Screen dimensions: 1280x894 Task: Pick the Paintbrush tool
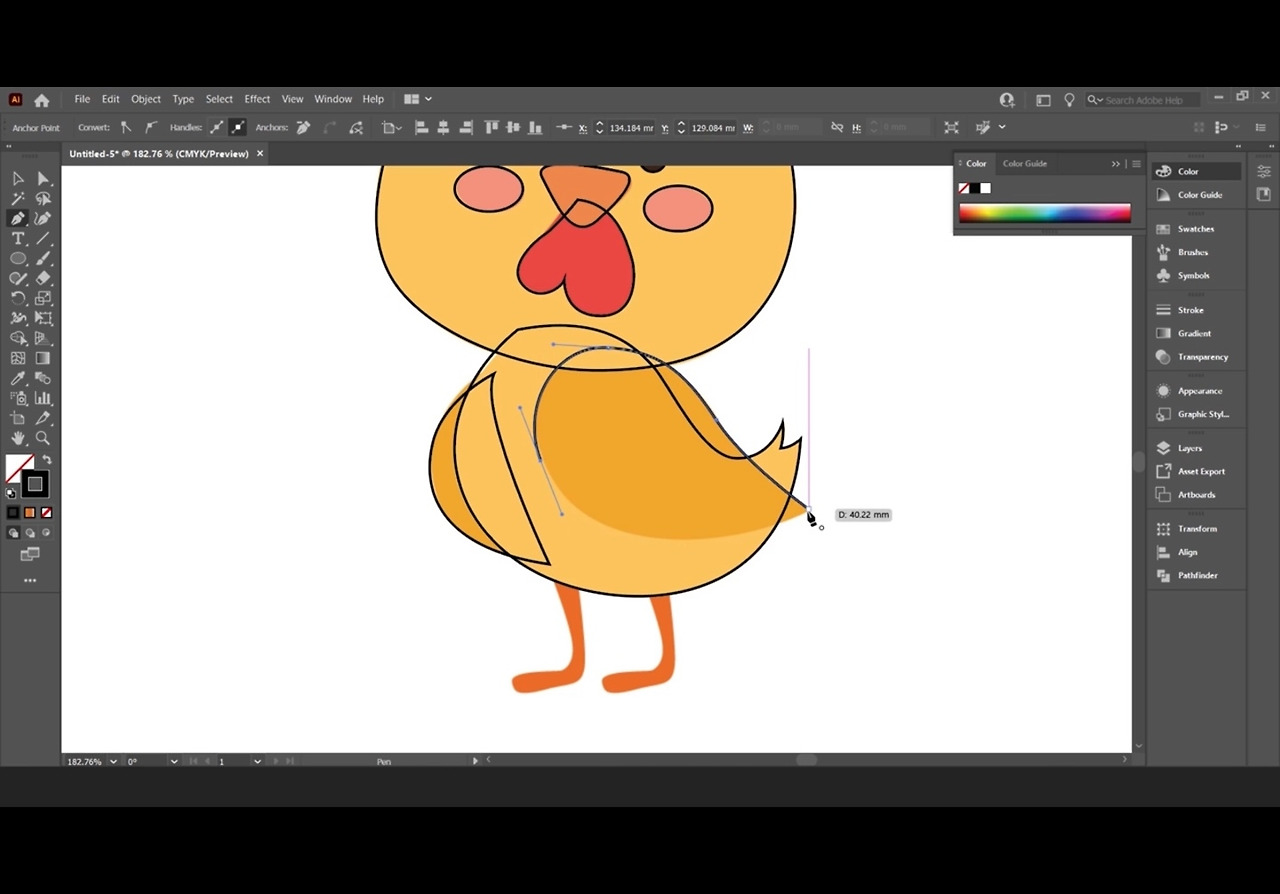(43, 258)
